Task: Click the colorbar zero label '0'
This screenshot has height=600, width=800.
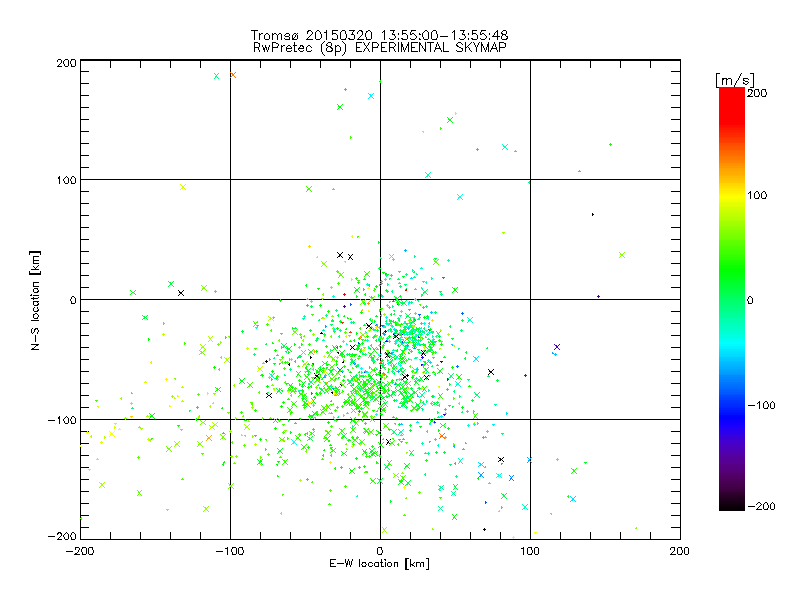Action: (x=750, y=301)
